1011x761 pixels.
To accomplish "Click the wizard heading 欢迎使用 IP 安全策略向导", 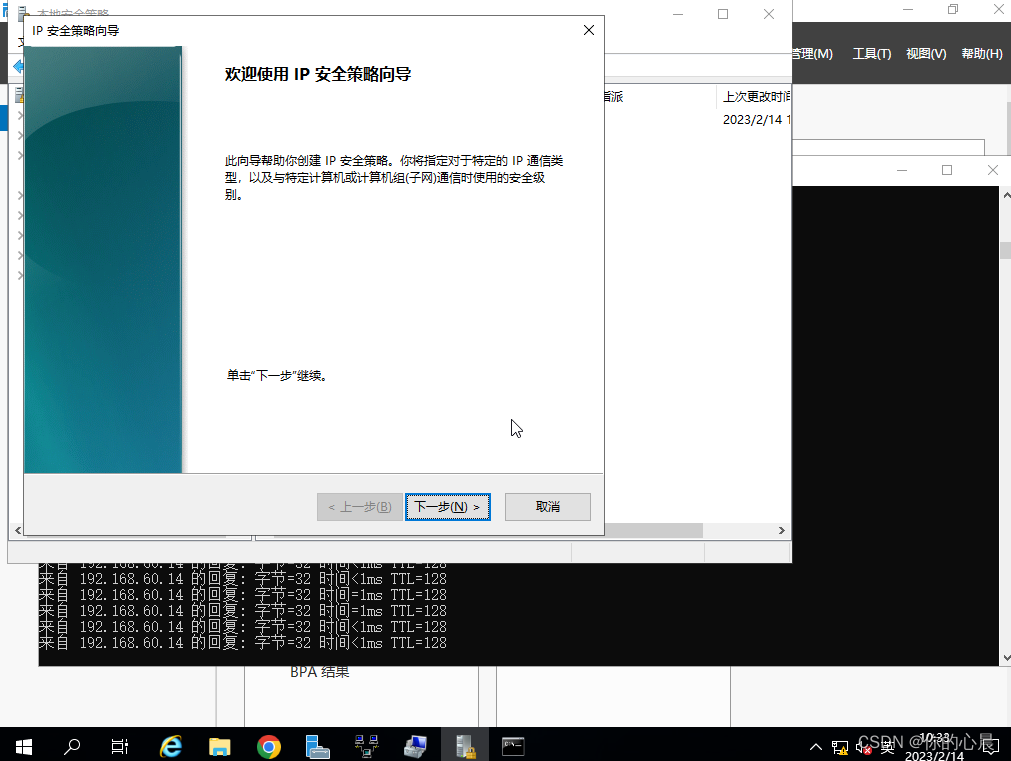I will pyautogui.click(x=318, y=74).
